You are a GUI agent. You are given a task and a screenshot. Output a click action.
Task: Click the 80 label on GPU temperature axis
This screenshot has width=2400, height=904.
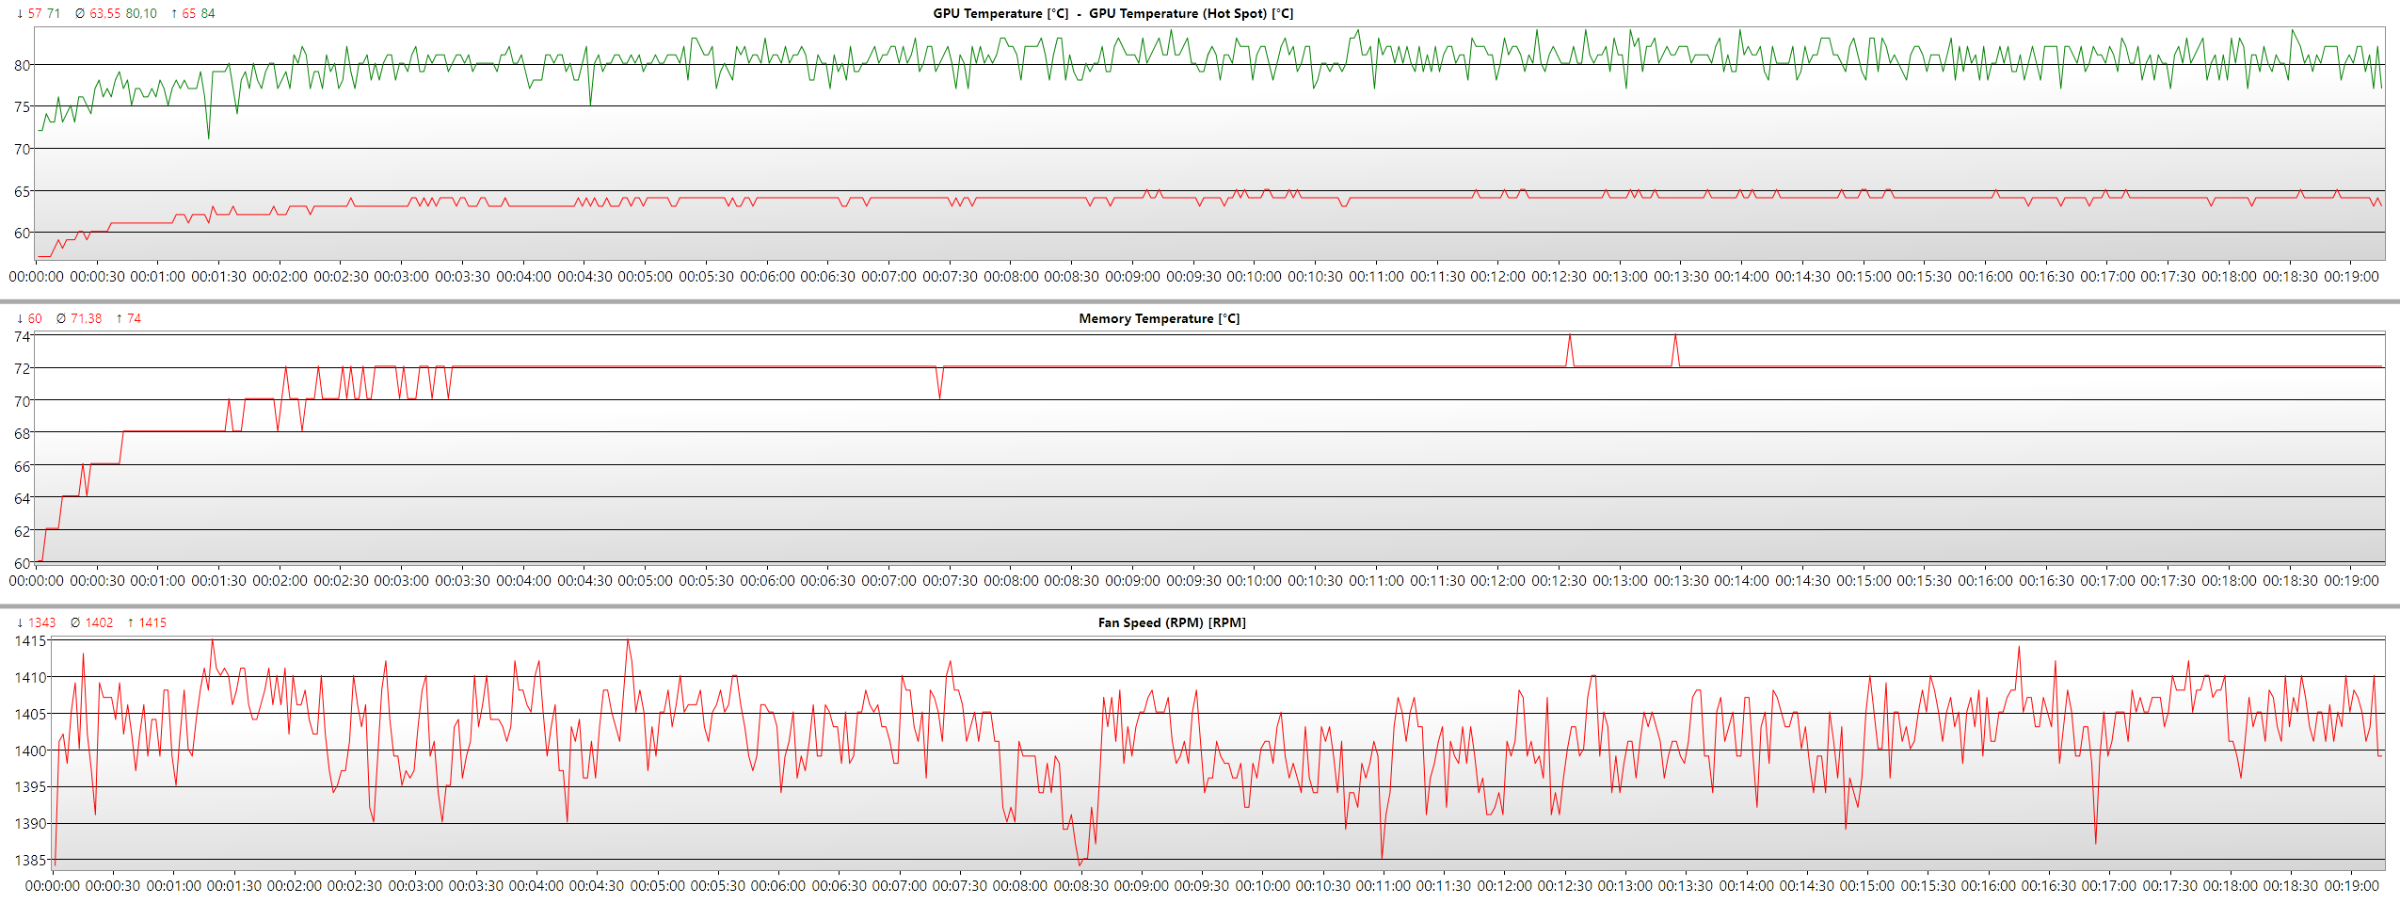[x=22, y=66]
